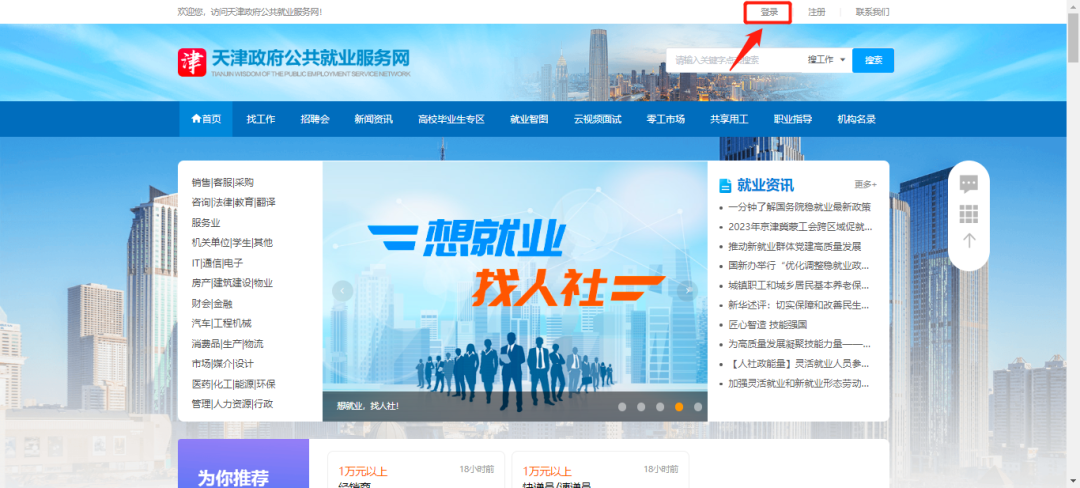Click the 联系我们 contact link
This screenshot has height=488, width=1080.
tap(872, 12)
